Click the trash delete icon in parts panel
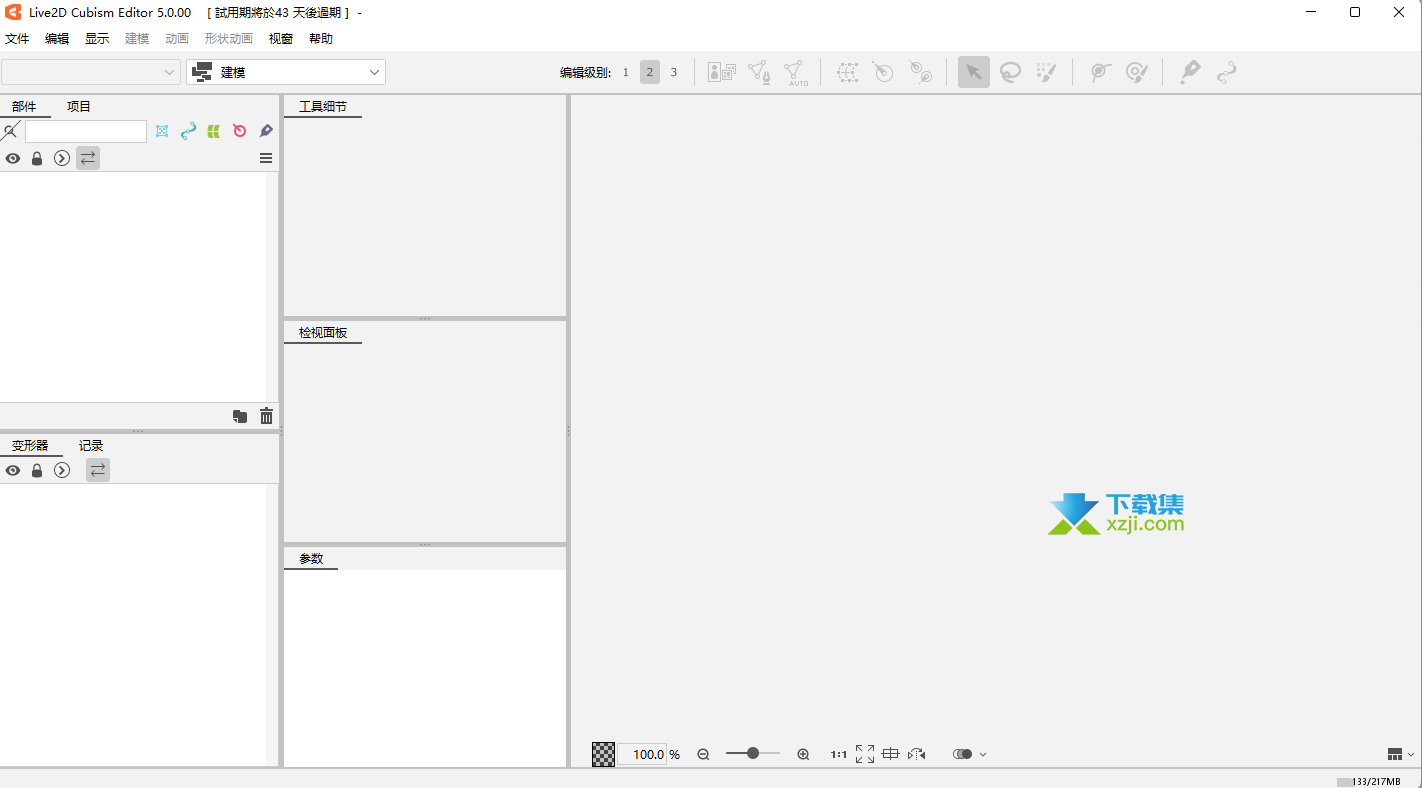 coord(266,416)
